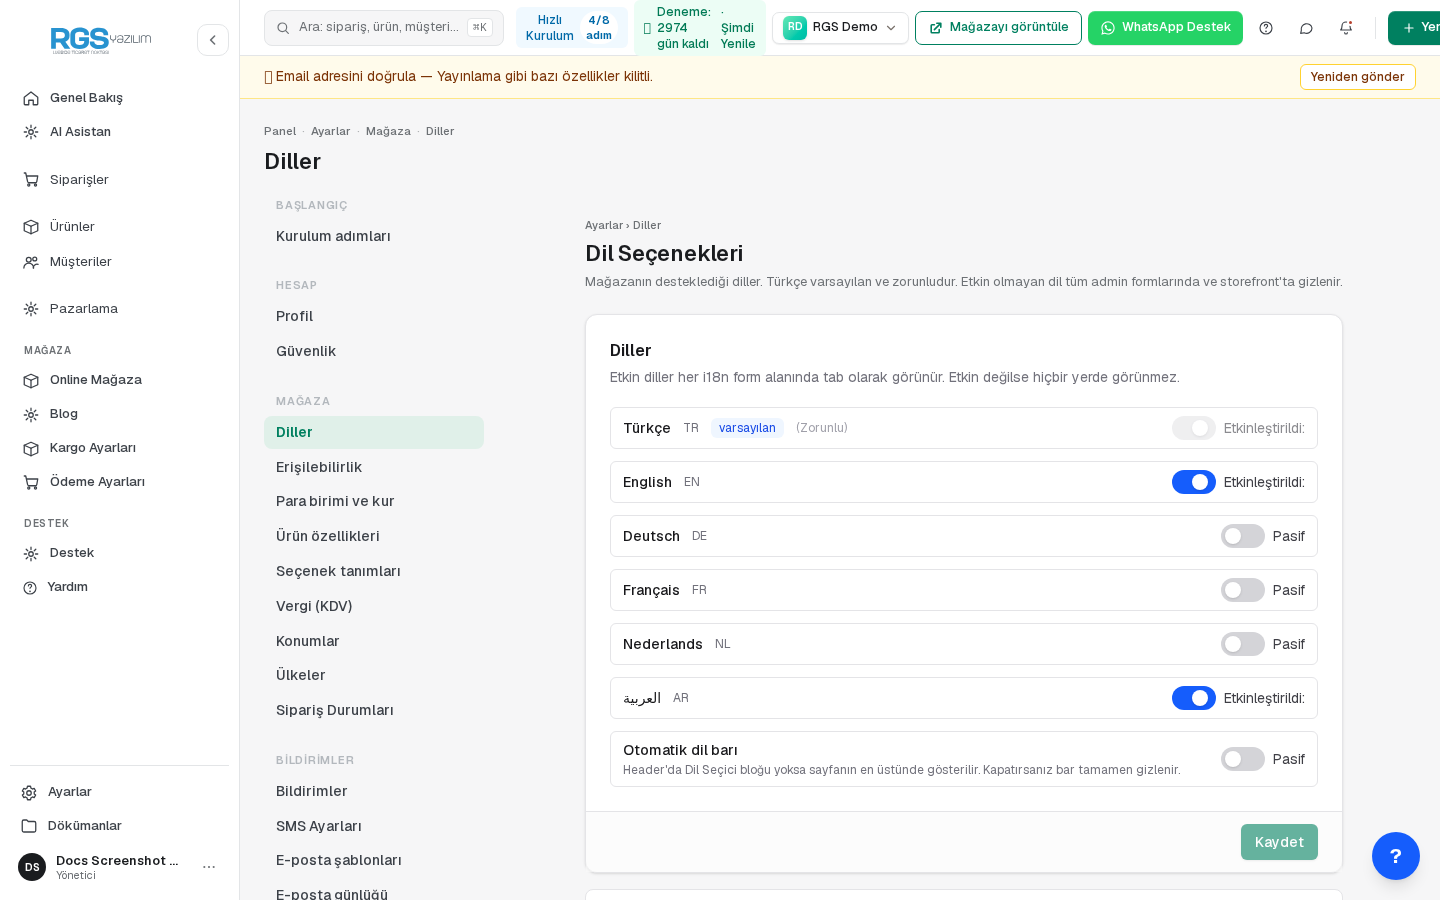Viewport: 1440px width, 900px height.
Task: Click Yeniden gönder verification email button
Action: click(1357, 77)
